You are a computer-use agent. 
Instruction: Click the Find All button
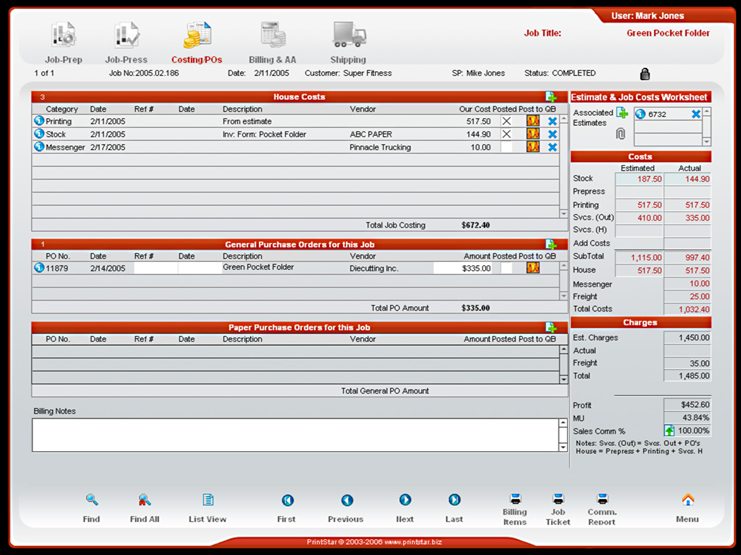[145, 508]
